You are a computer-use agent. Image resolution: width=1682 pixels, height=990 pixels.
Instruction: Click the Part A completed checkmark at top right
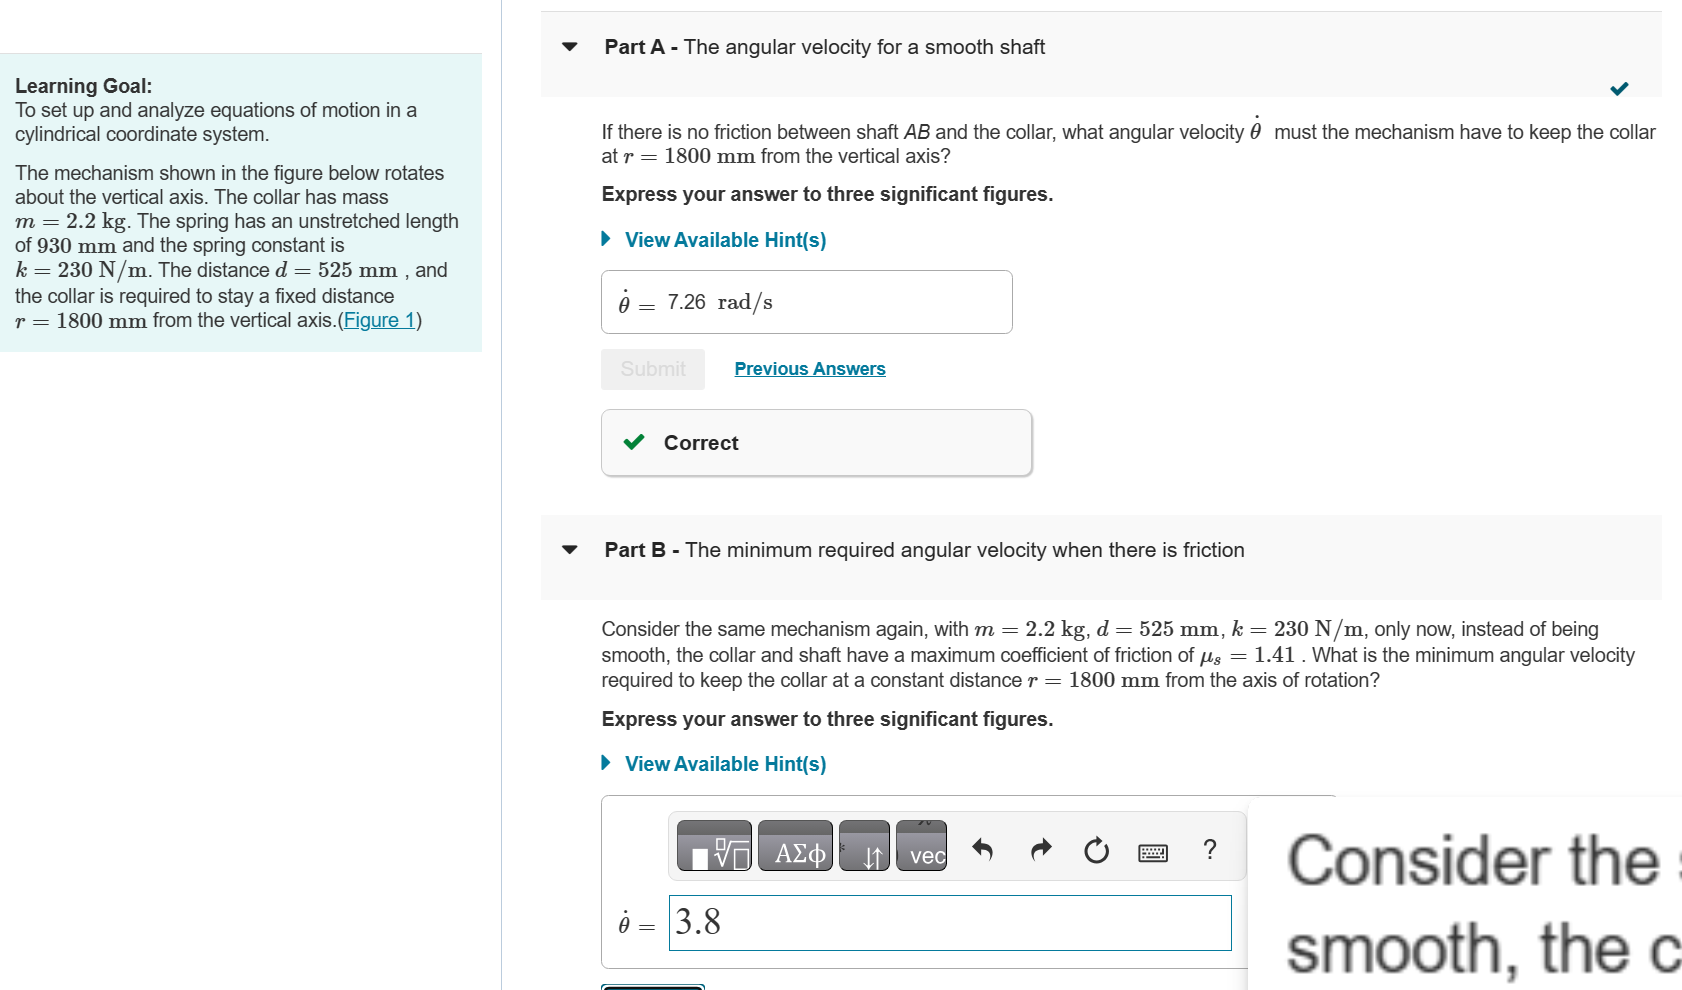click(x=1620, y=88)
